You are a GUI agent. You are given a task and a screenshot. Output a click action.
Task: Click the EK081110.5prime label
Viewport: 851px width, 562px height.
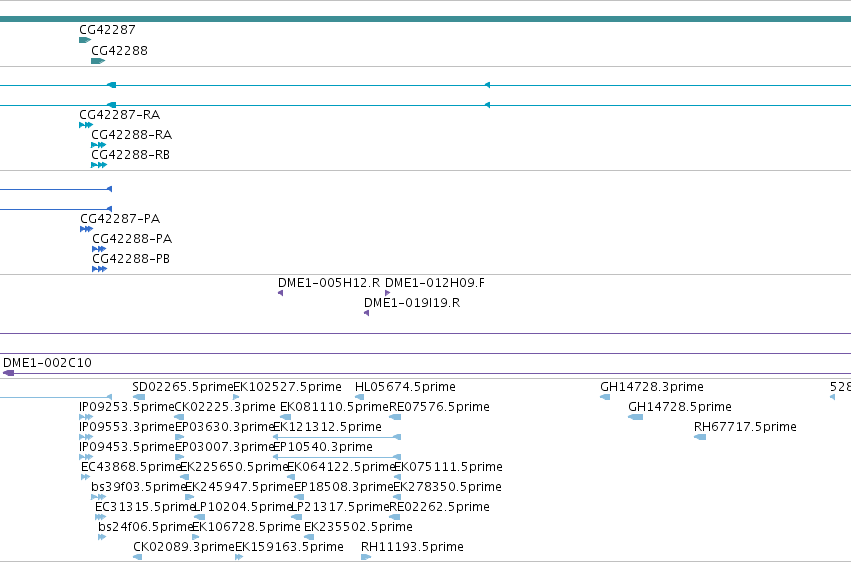[x=334, y=407]
